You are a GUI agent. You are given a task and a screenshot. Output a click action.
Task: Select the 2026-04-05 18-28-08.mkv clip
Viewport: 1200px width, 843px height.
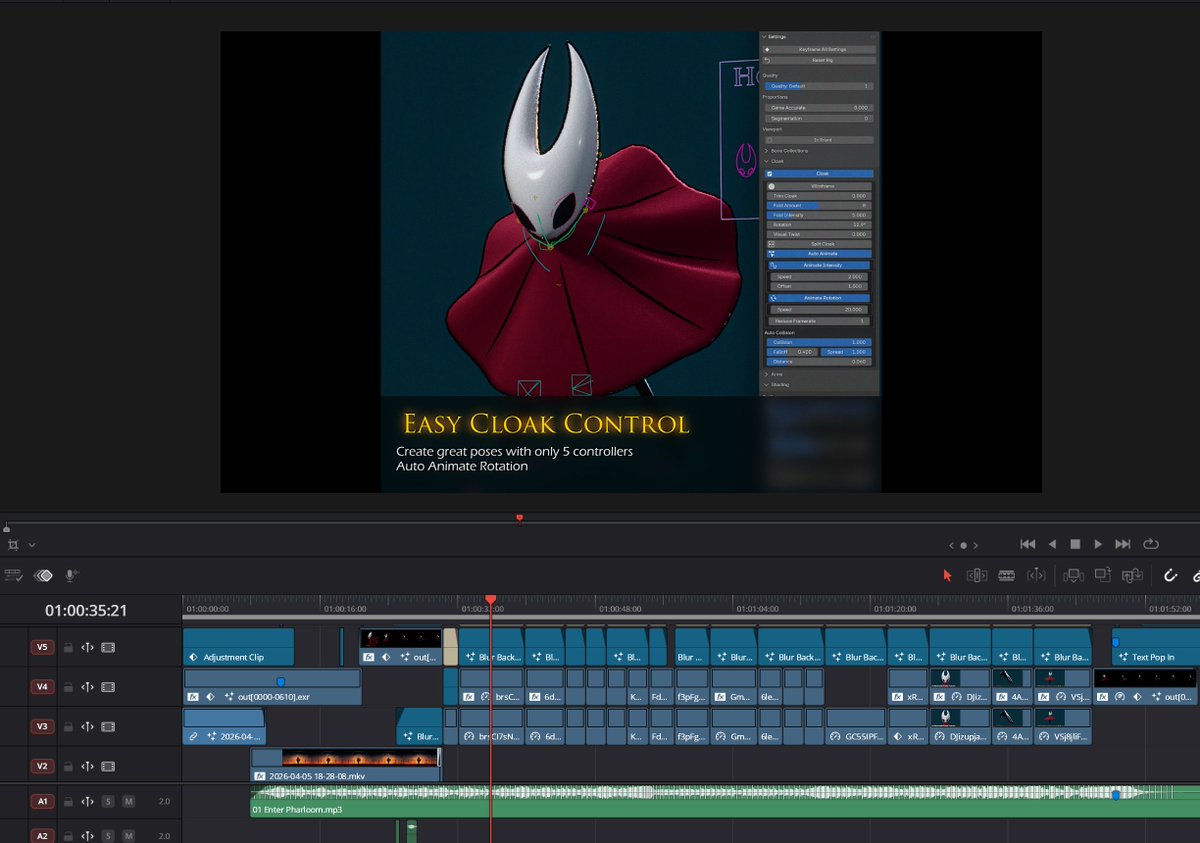[345, 766]
